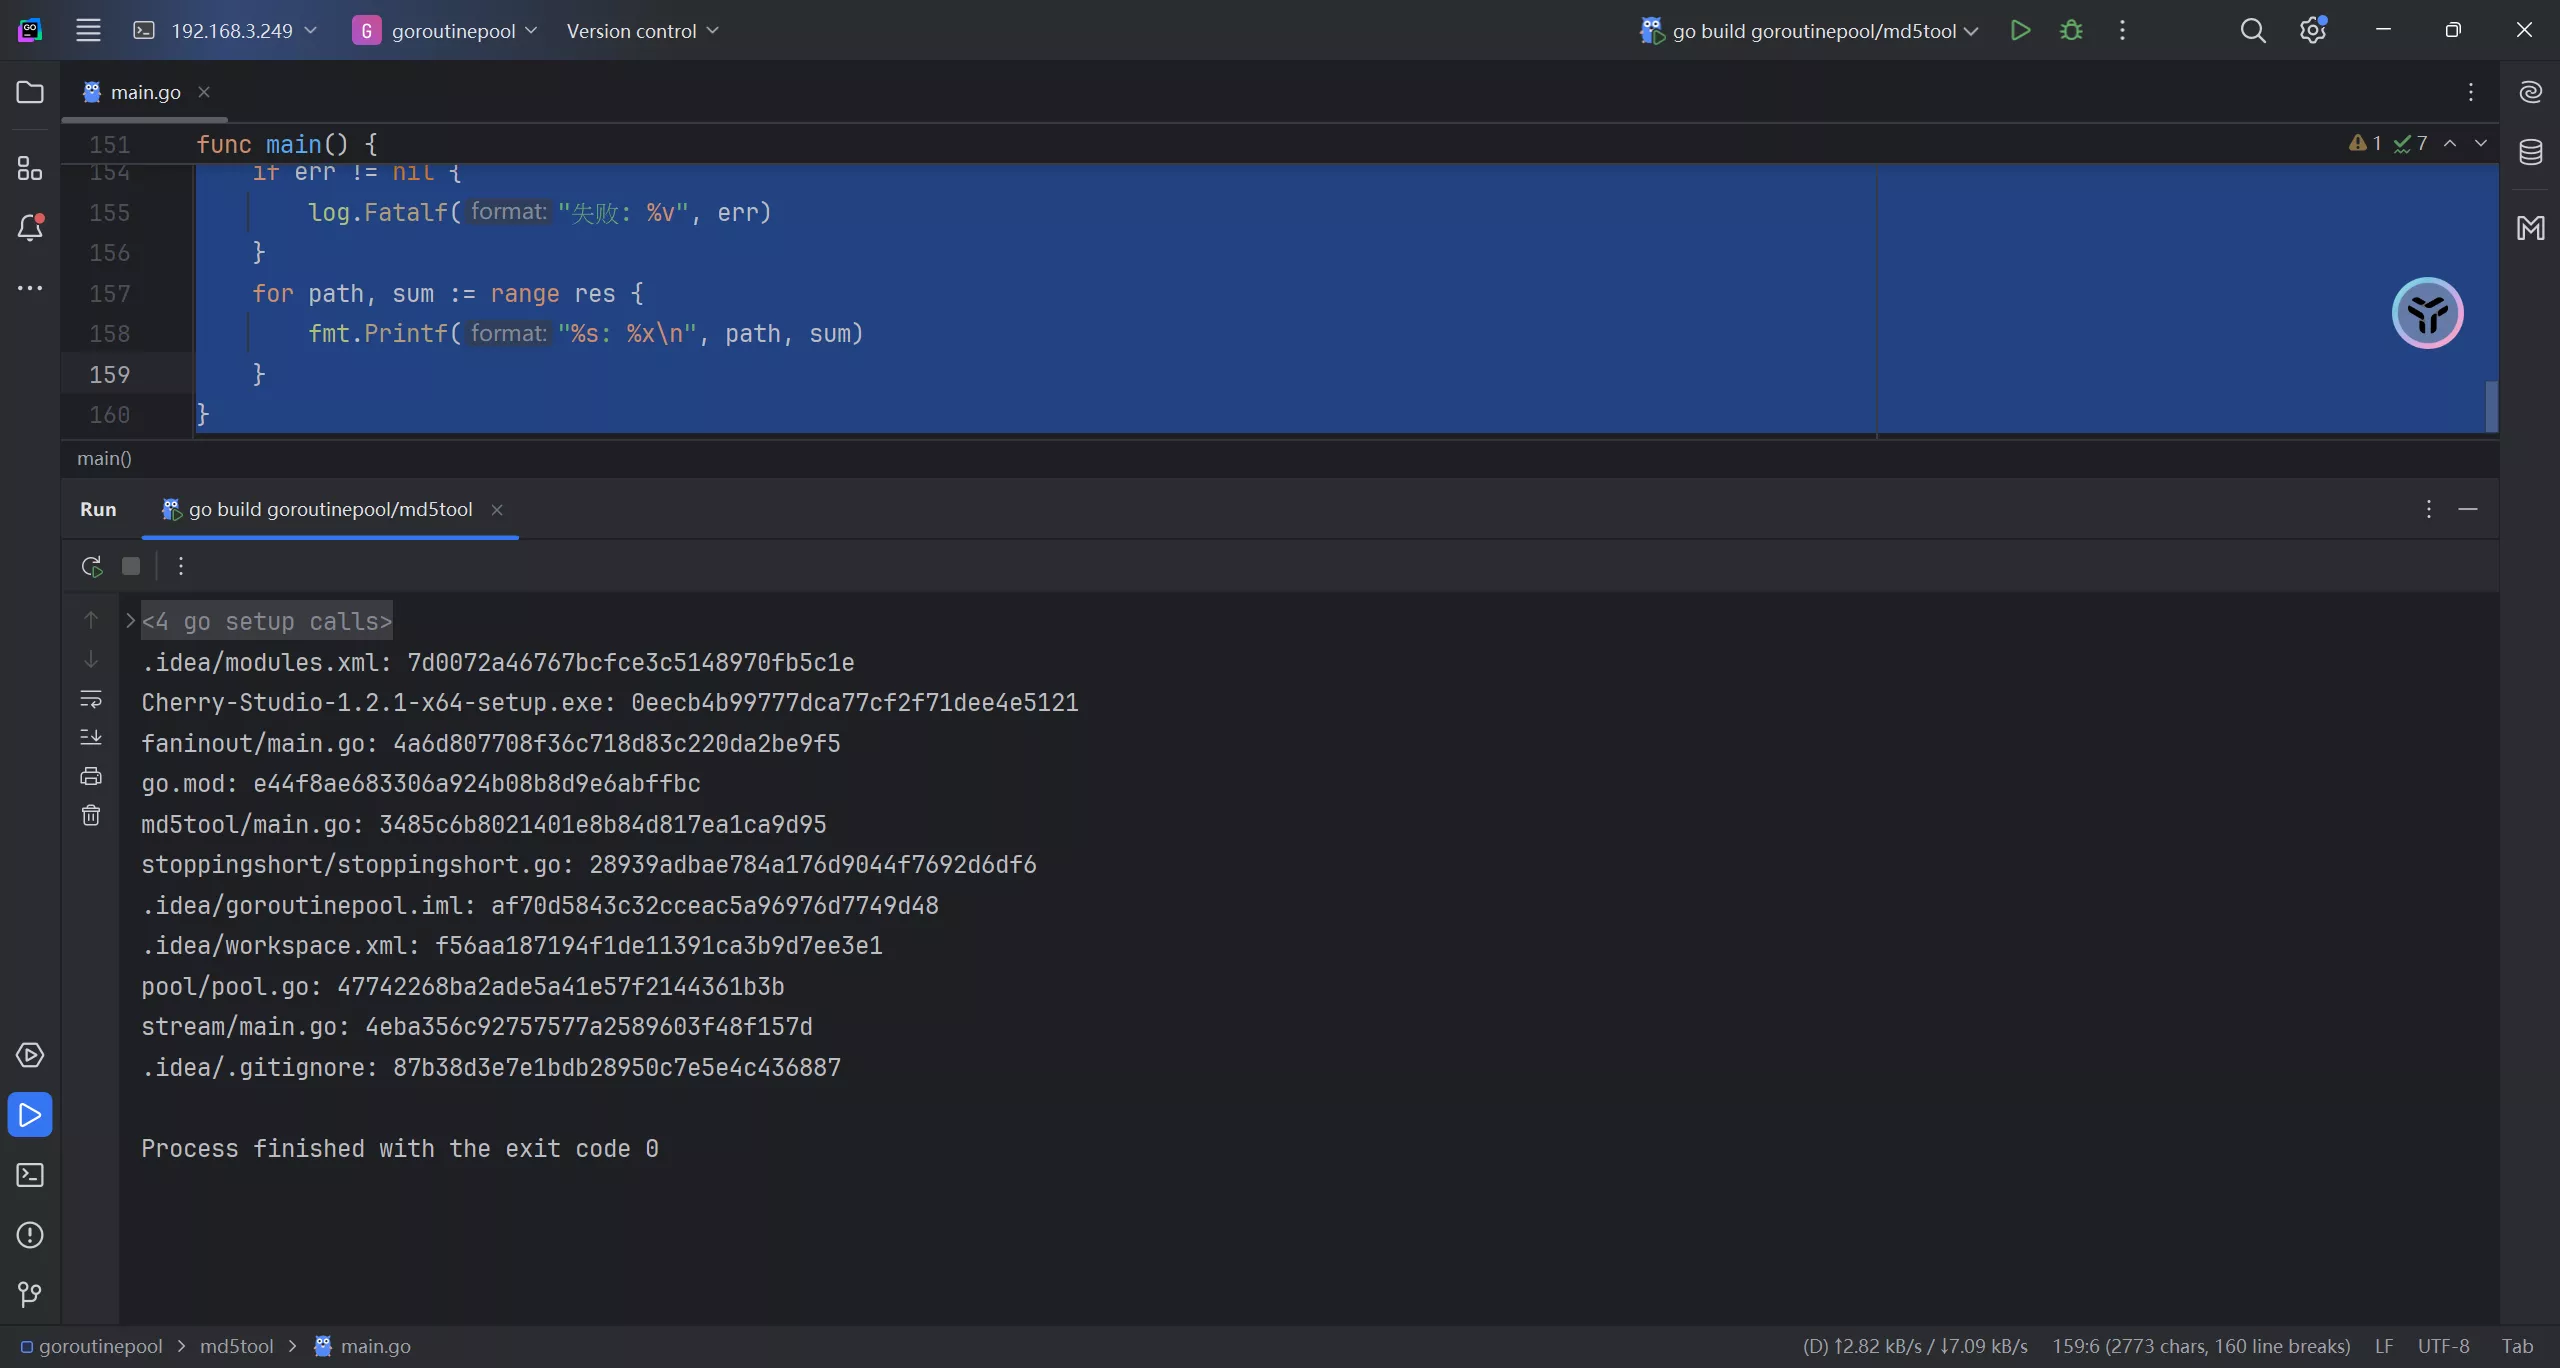The image size is (2560, 1368).
Task: Click the Stop process square icon
Action: tap(131, 566)
